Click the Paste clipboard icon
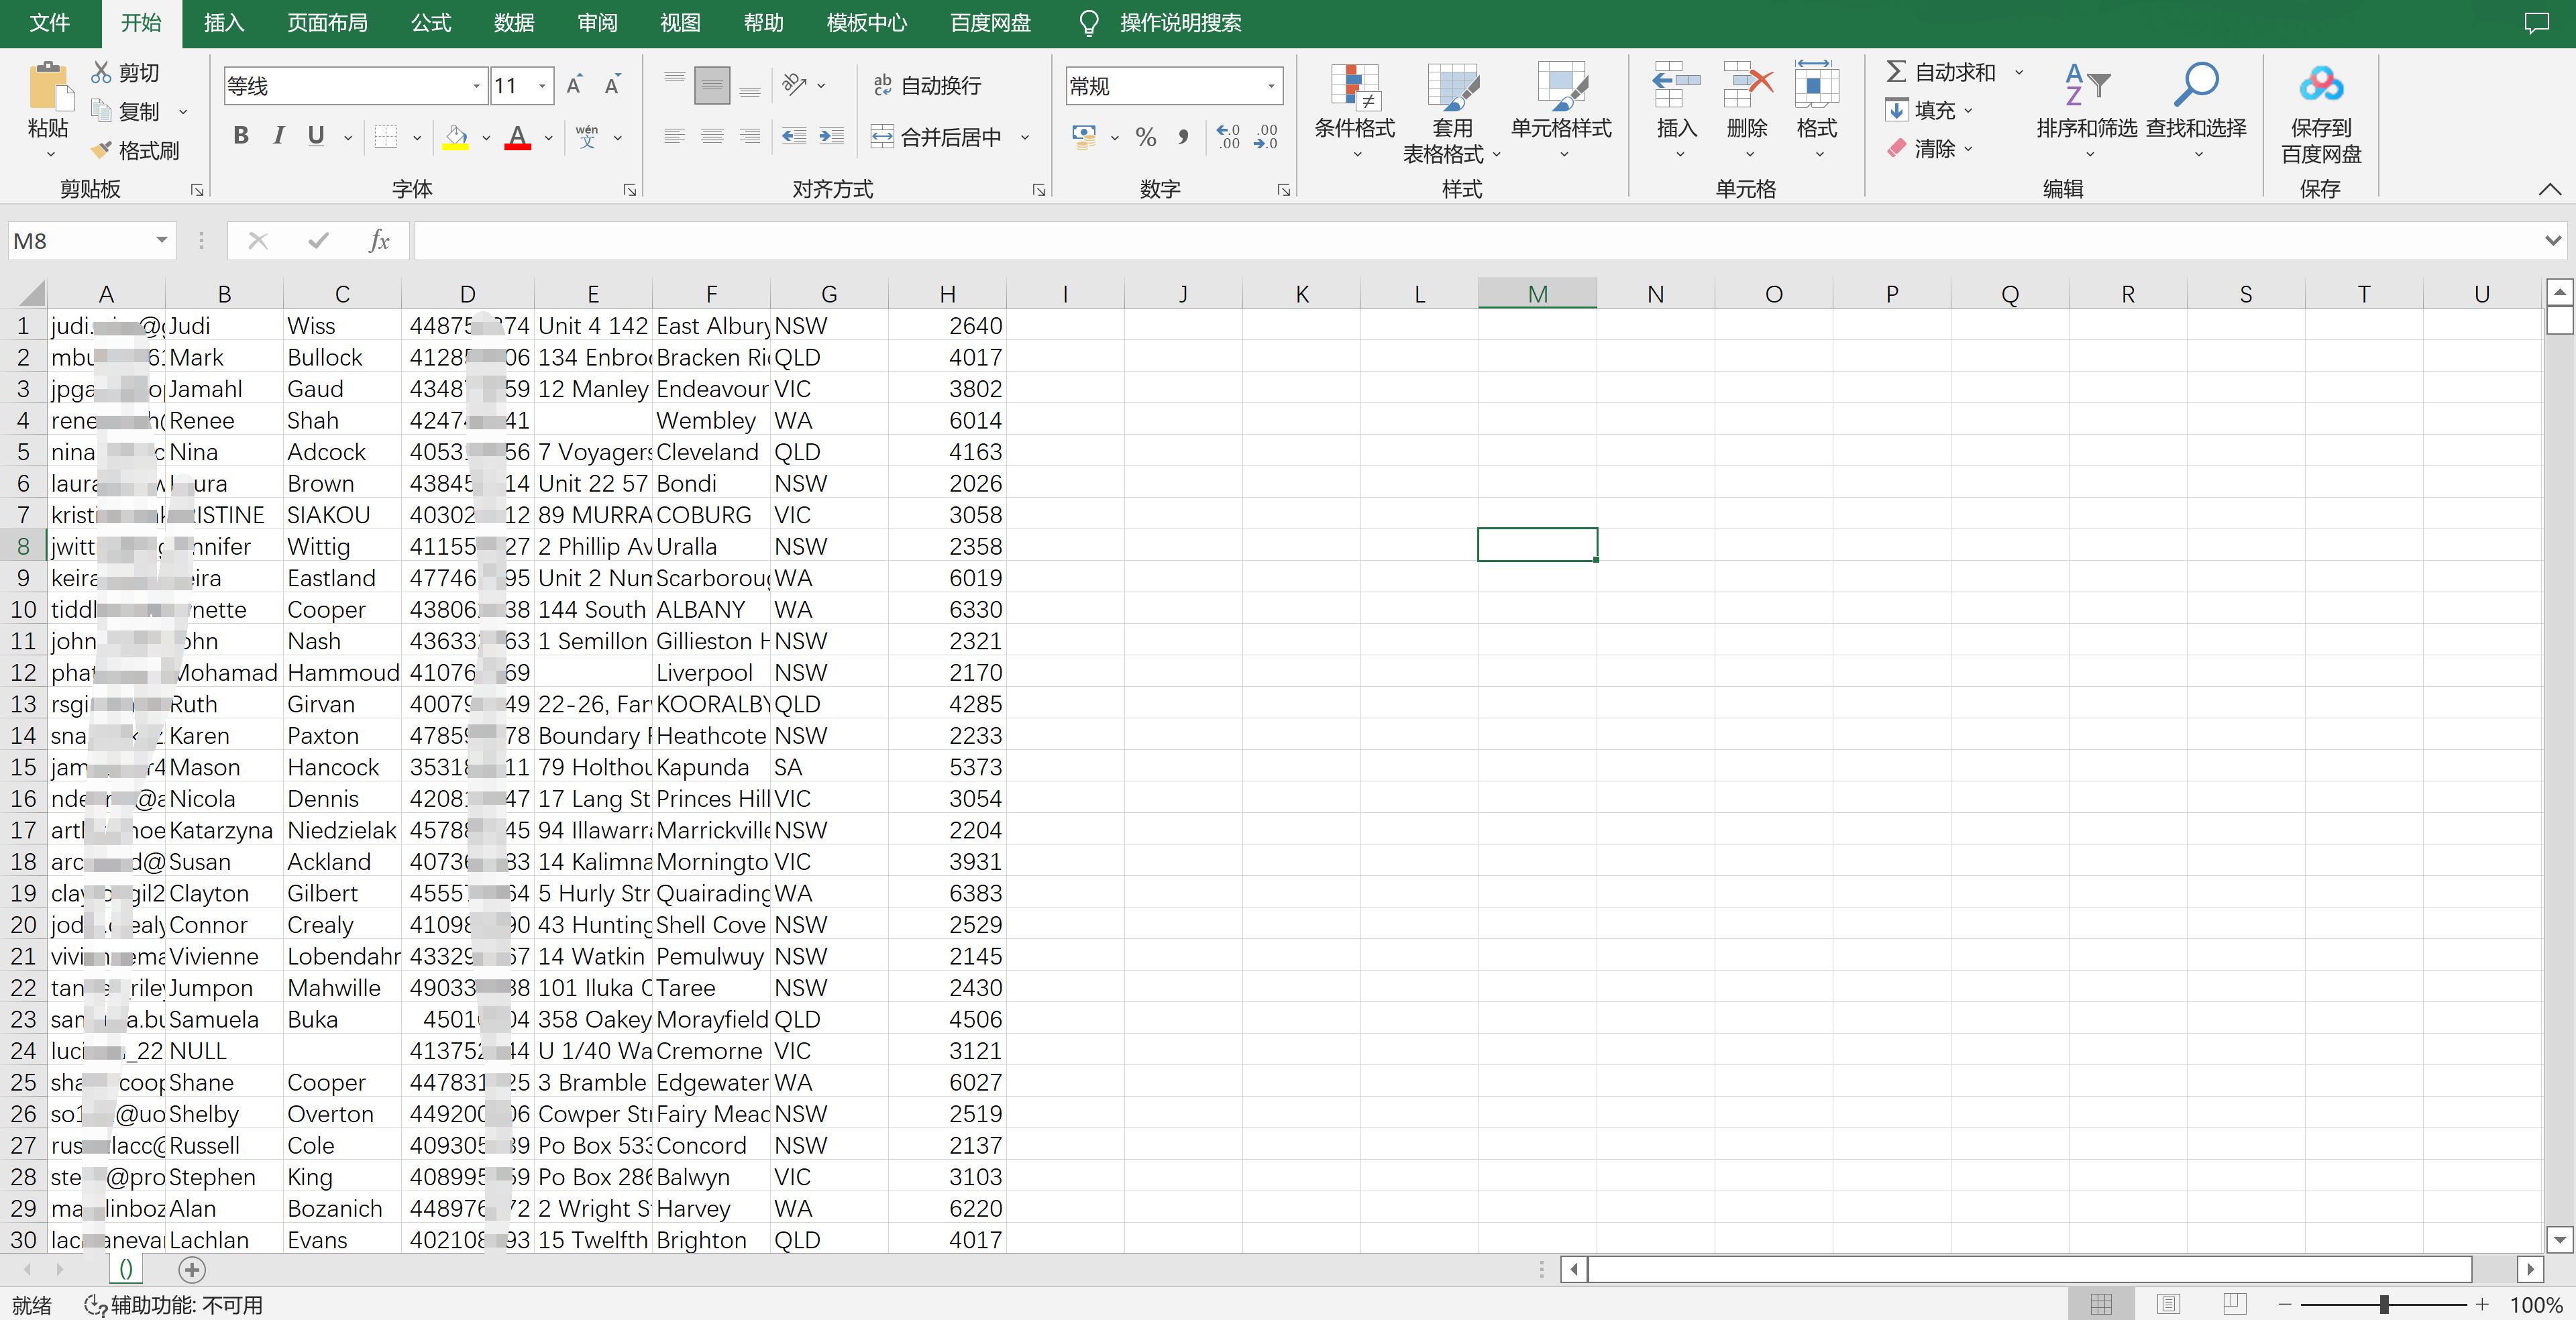2576x1320 pixels. [x=50, y=87]
